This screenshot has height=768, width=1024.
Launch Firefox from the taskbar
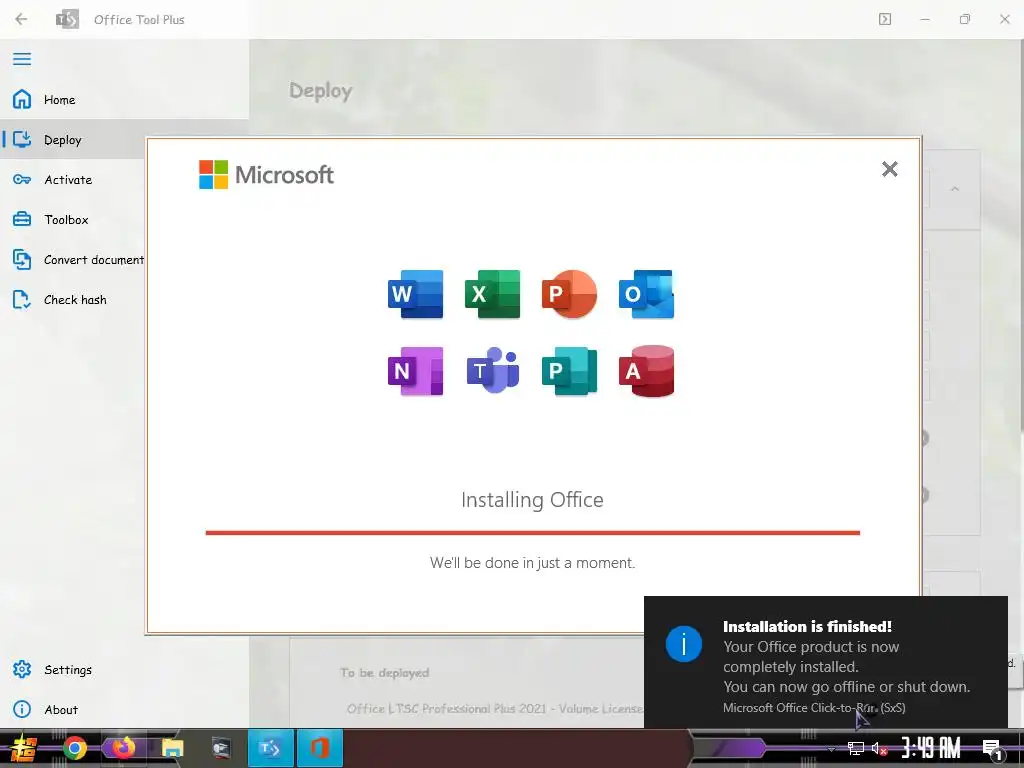pyautogui.click(x=123, y=748)
